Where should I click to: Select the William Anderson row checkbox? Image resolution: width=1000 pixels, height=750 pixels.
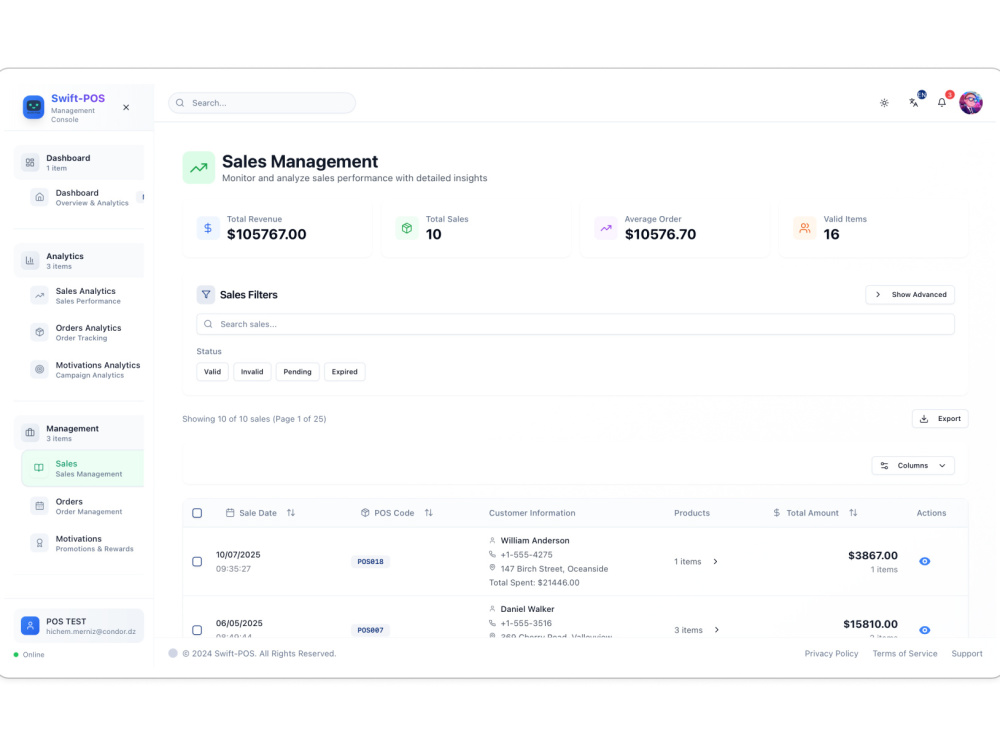197,562
